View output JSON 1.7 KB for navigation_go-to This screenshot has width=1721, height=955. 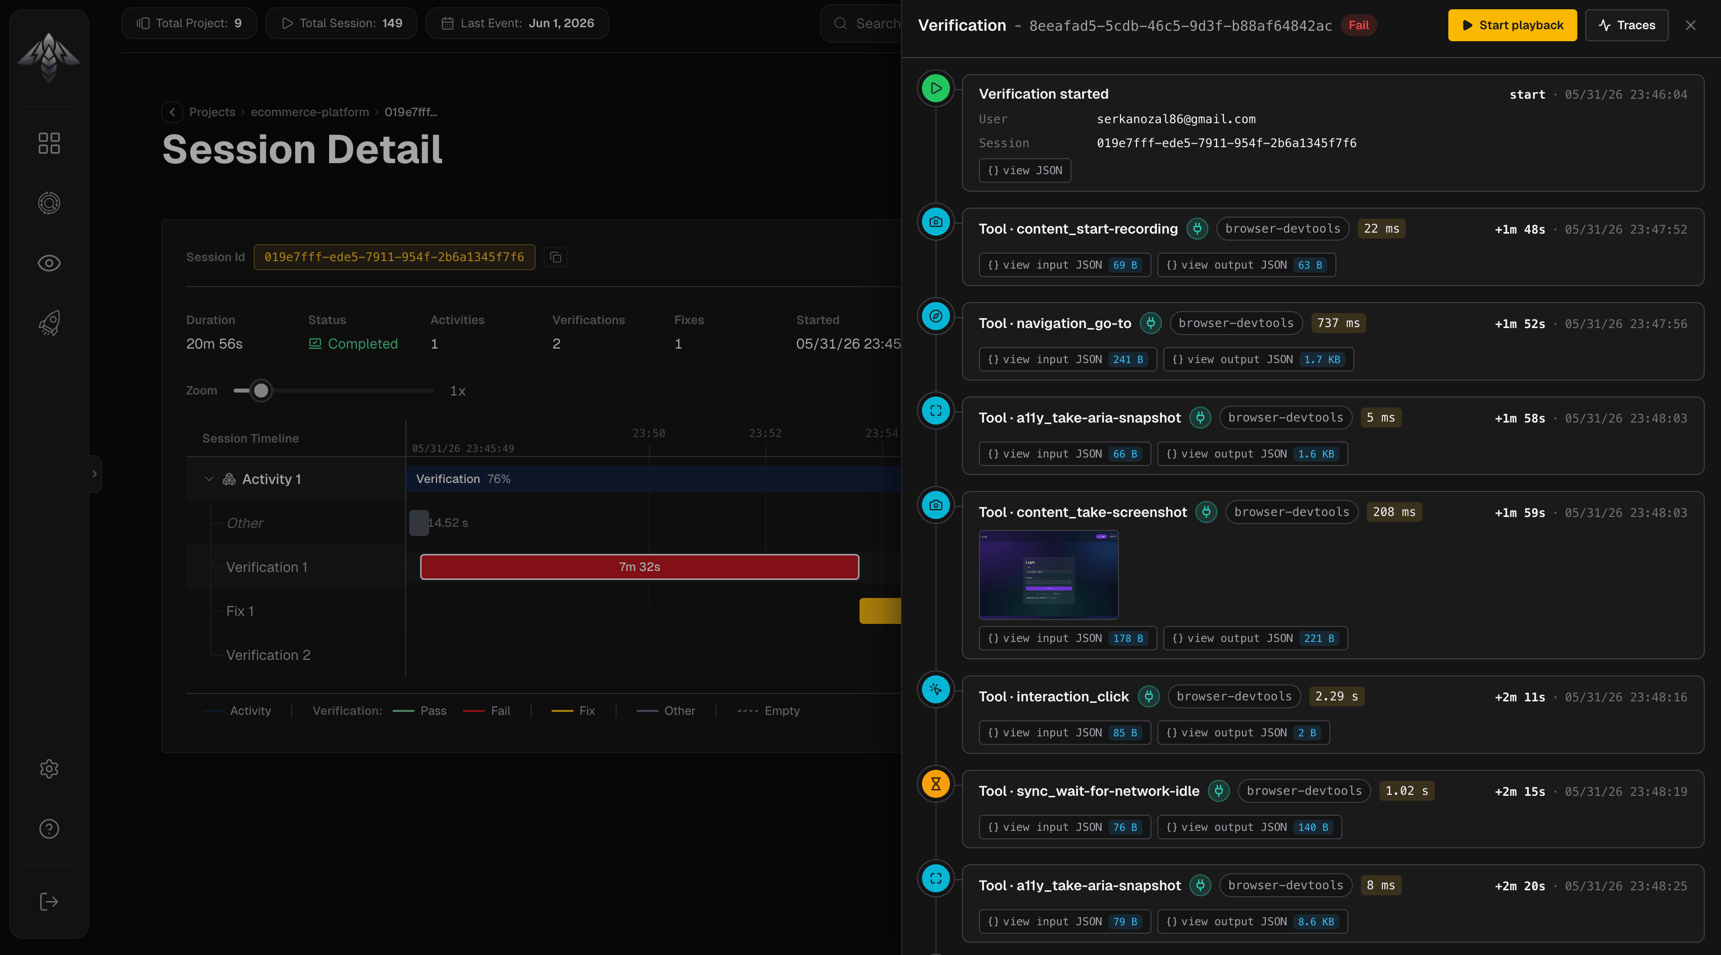pyautogui.click(x=1258, y=359)
